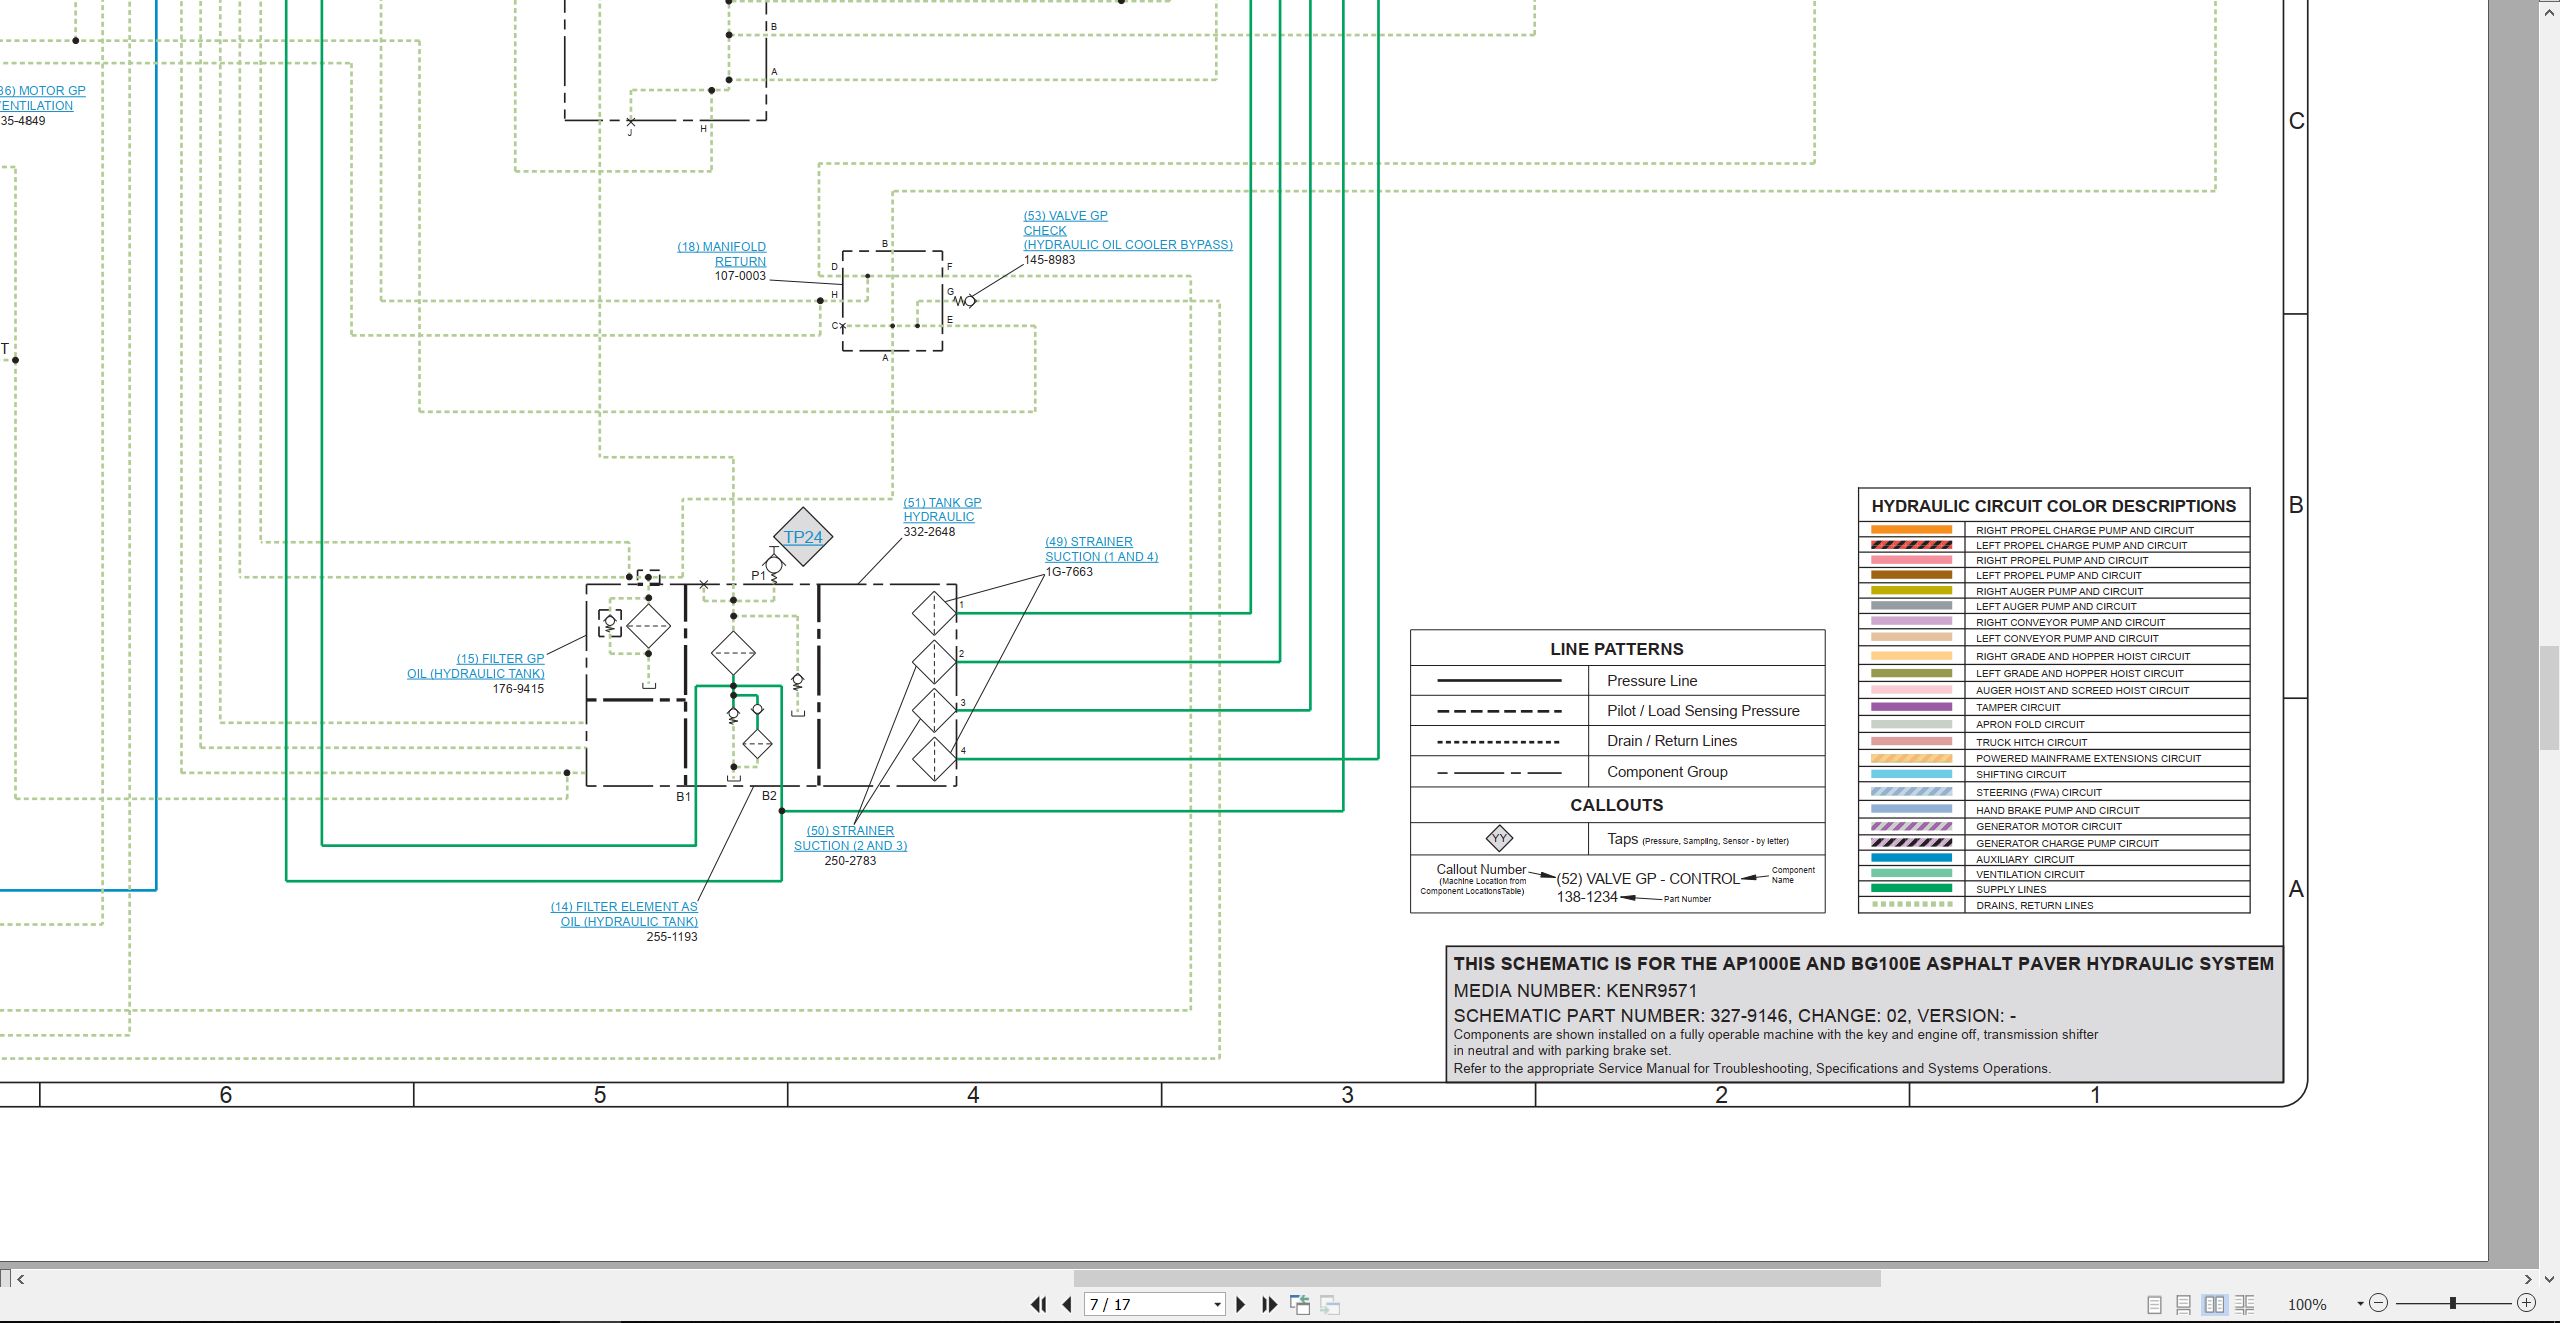
Task: Open the (36) MOTOR GP VENTILATION link
Action: tap(42, 98)
